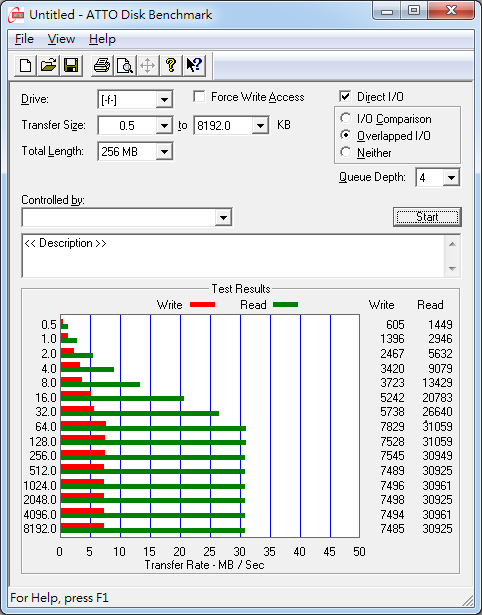Image resolution: width=482 pixels, height=615 pixels.
Task: Click the move arrows toolbar icon
Action: pos(147,65)
